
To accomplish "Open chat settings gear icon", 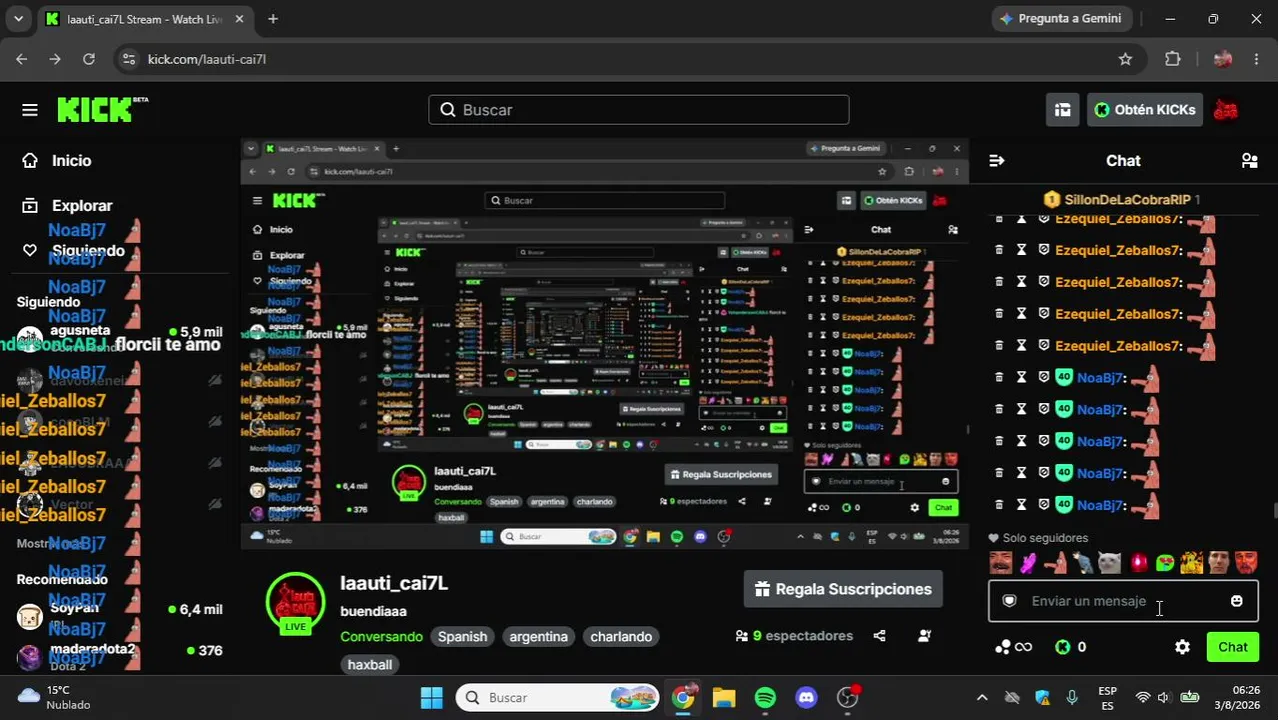I will tap(1182, 647).
